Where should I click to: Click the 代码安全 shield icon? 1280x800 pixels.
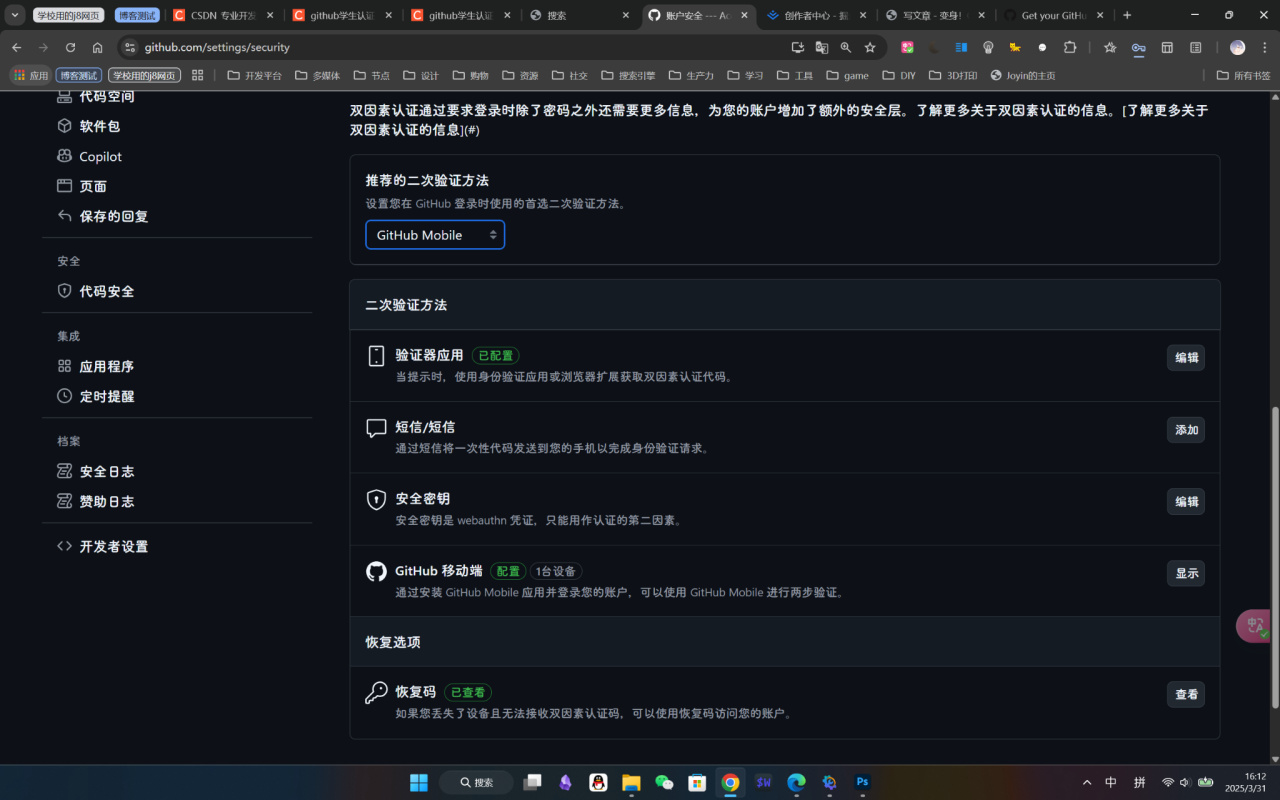tap(64, 291)
